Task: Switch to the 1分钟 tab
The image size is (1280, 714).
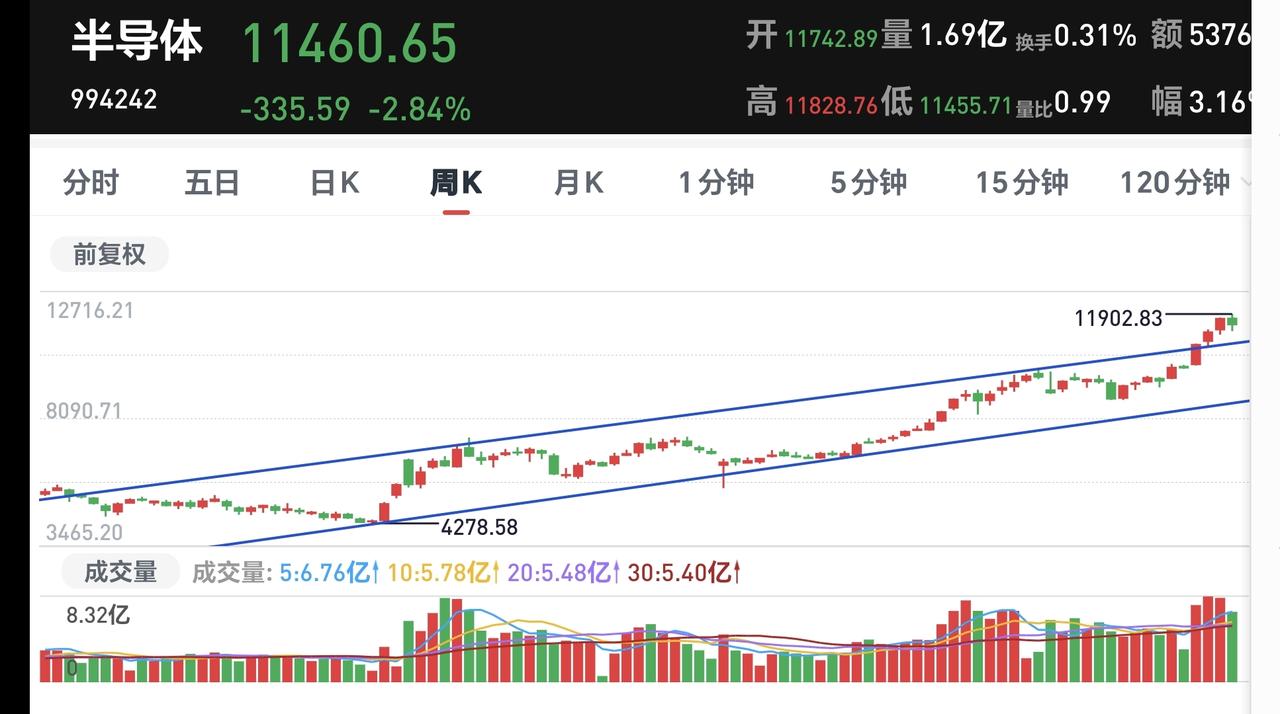Action: pos(716,183)
